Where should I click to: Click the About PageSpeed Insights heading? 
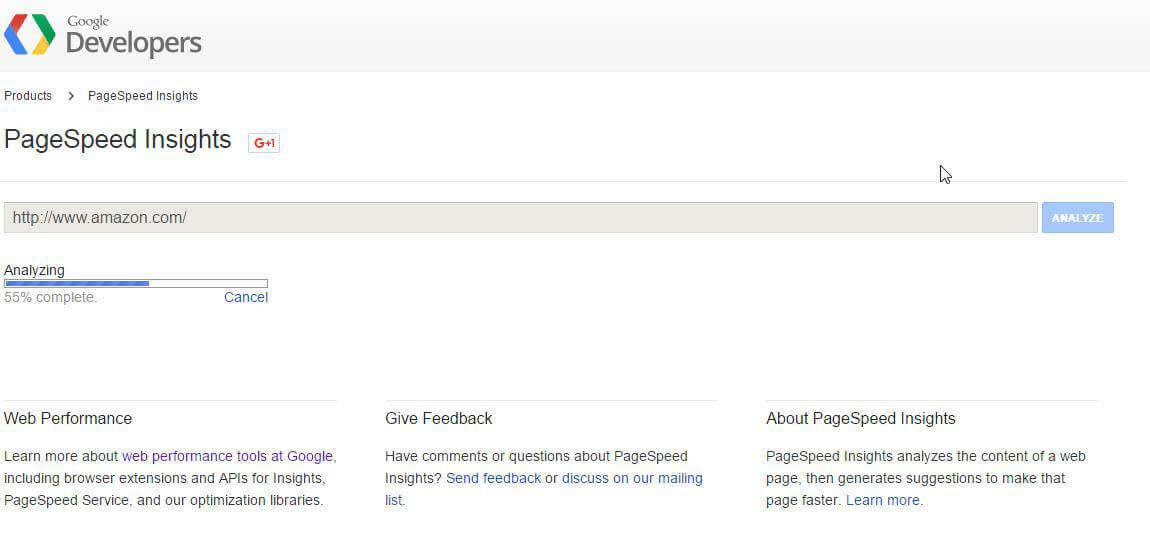tap(861, 419)
